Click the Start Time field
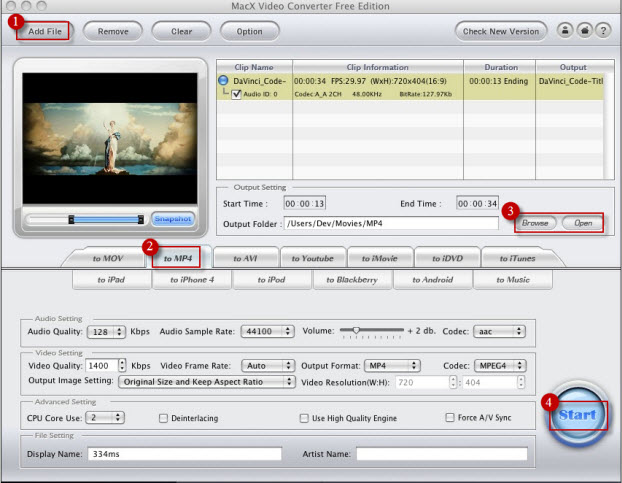This screenshot has width=622, height=483. coord(304,203)
